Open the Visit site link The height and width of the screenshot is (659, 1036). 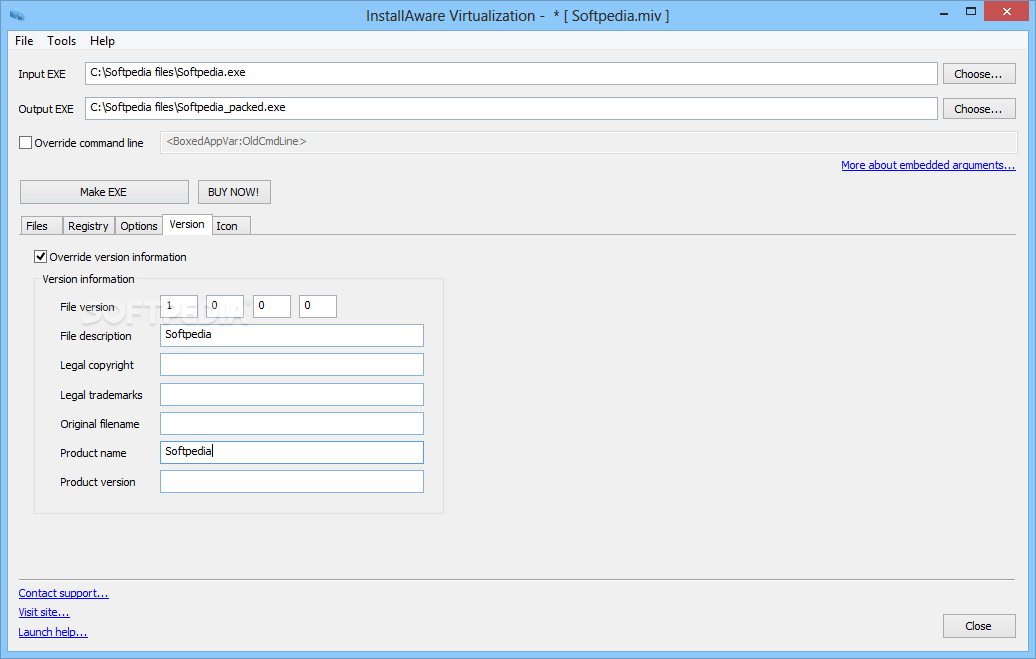point(44,612)
